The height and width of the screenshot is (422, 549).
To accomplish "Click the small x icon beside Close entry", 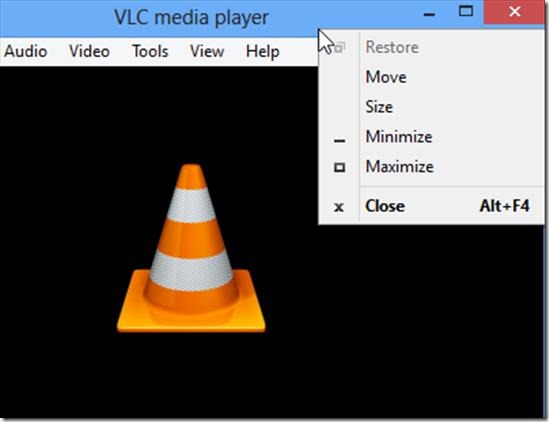I will (x=339, y=207).
